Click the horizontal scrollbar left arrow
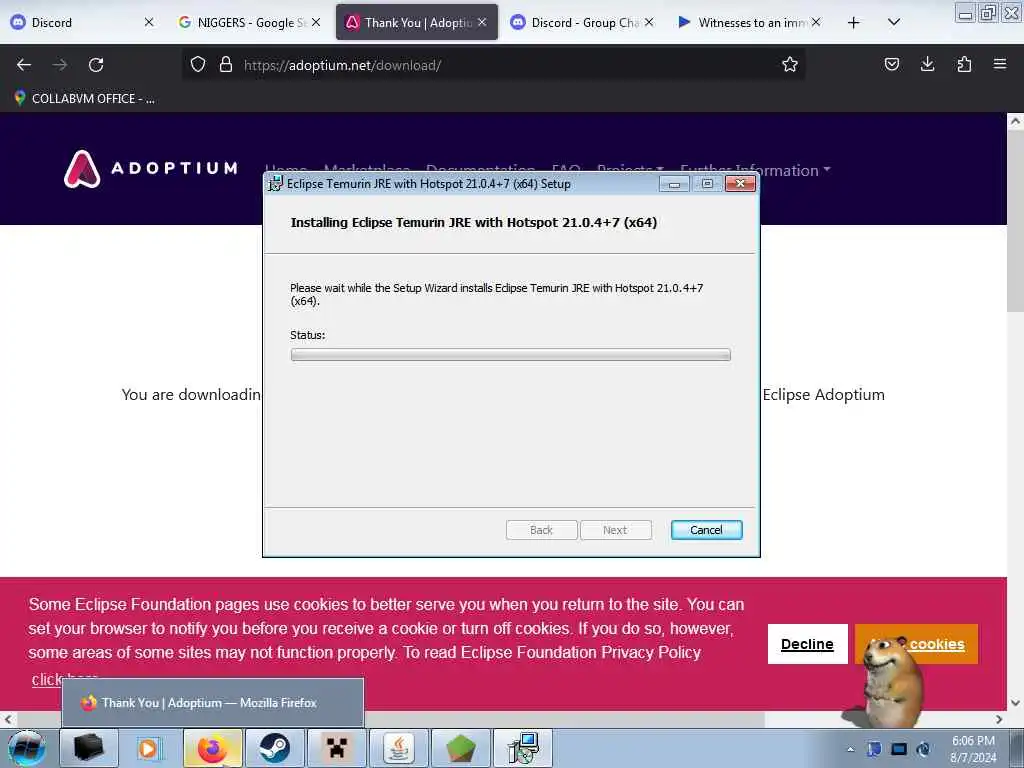 click(x=8, y=719)
